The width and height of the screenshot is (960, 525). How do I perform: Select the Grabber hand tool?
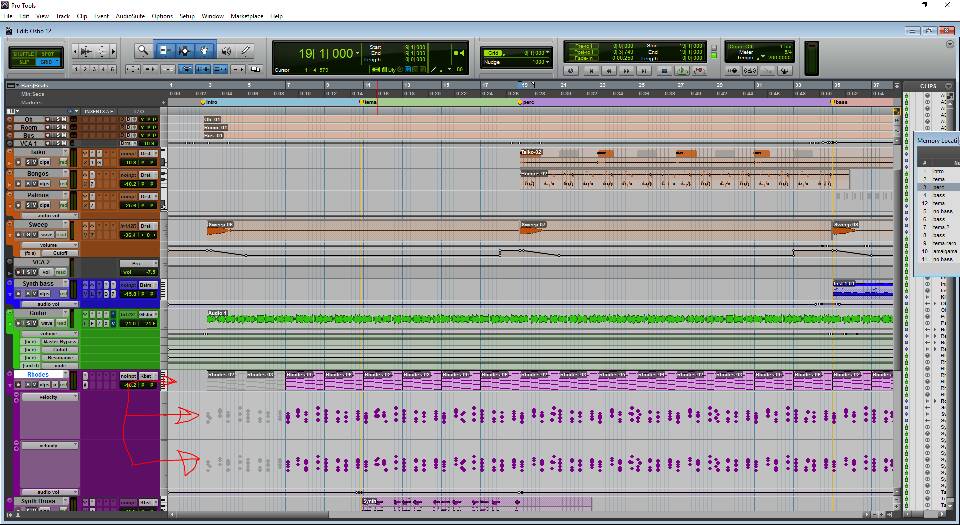(x=205, y=51)
